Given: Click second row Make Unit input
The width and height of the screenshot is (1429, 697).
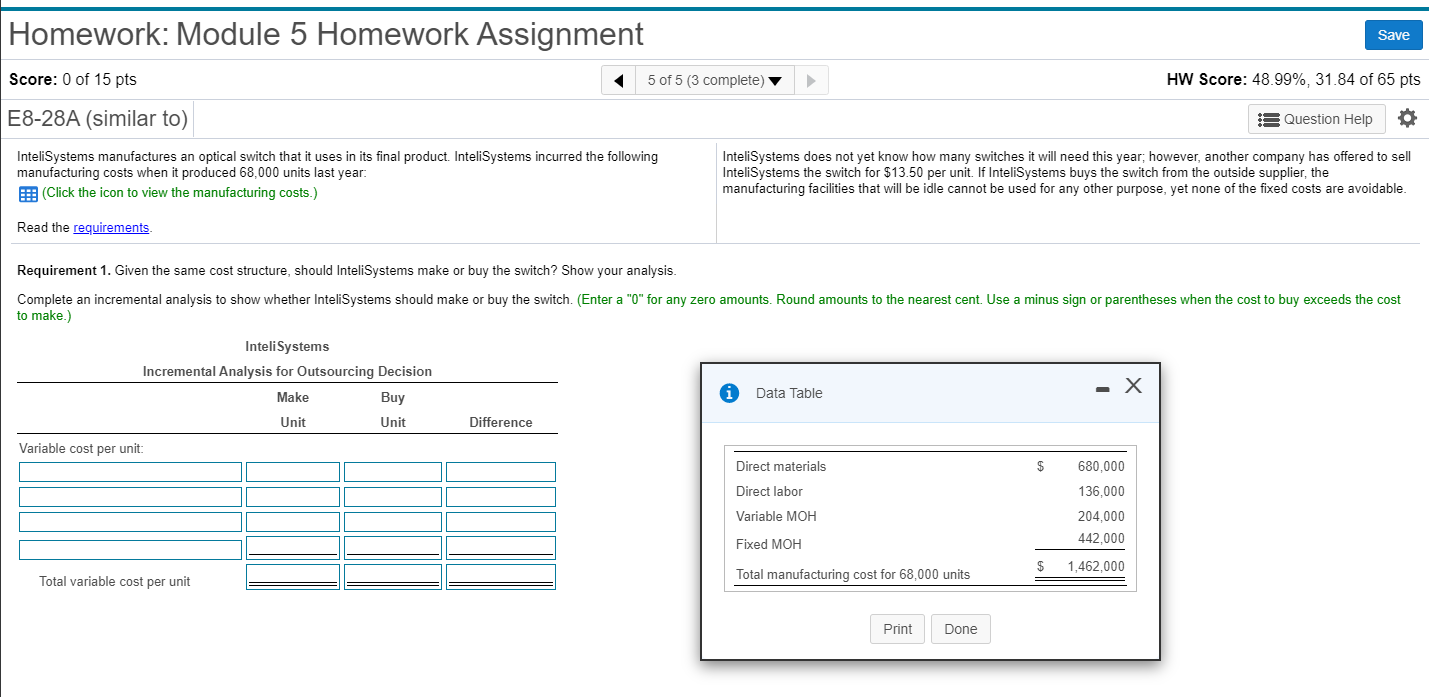Looking at the screenshot, I should [x=293, y=496].
